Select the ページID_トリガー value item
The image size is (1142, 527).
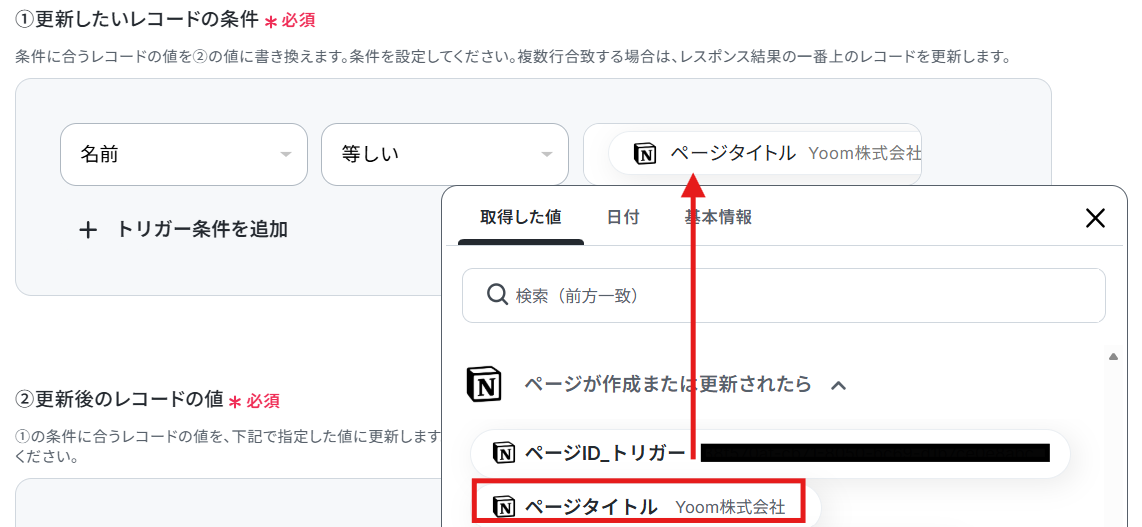[770, 453]
